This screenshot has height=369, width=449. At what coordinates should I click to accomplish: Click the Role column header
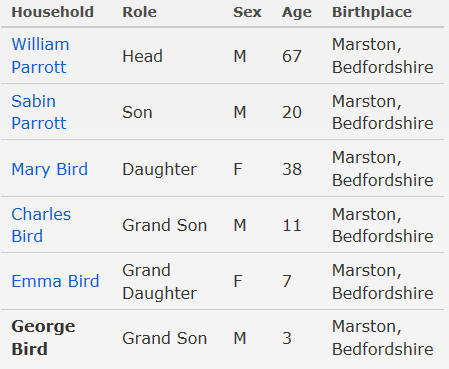[x=139, y=12]
